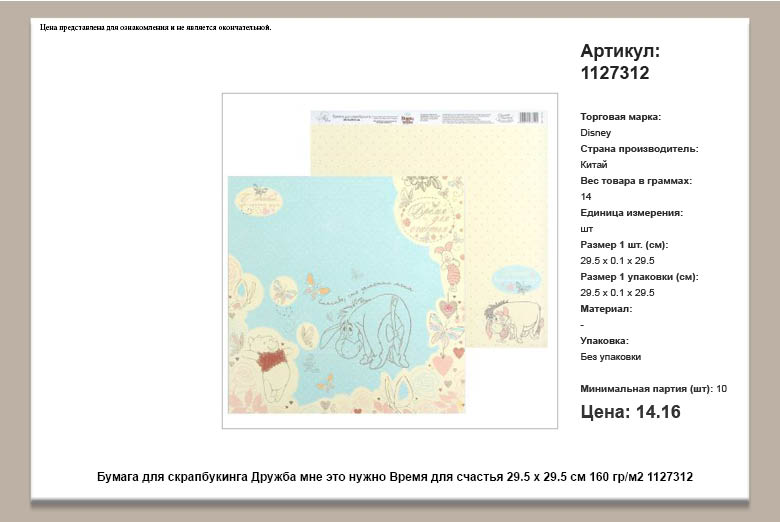Click the 'Вес товара в граммах:' label
780x522 pixels.
click(x=636, y=181)
